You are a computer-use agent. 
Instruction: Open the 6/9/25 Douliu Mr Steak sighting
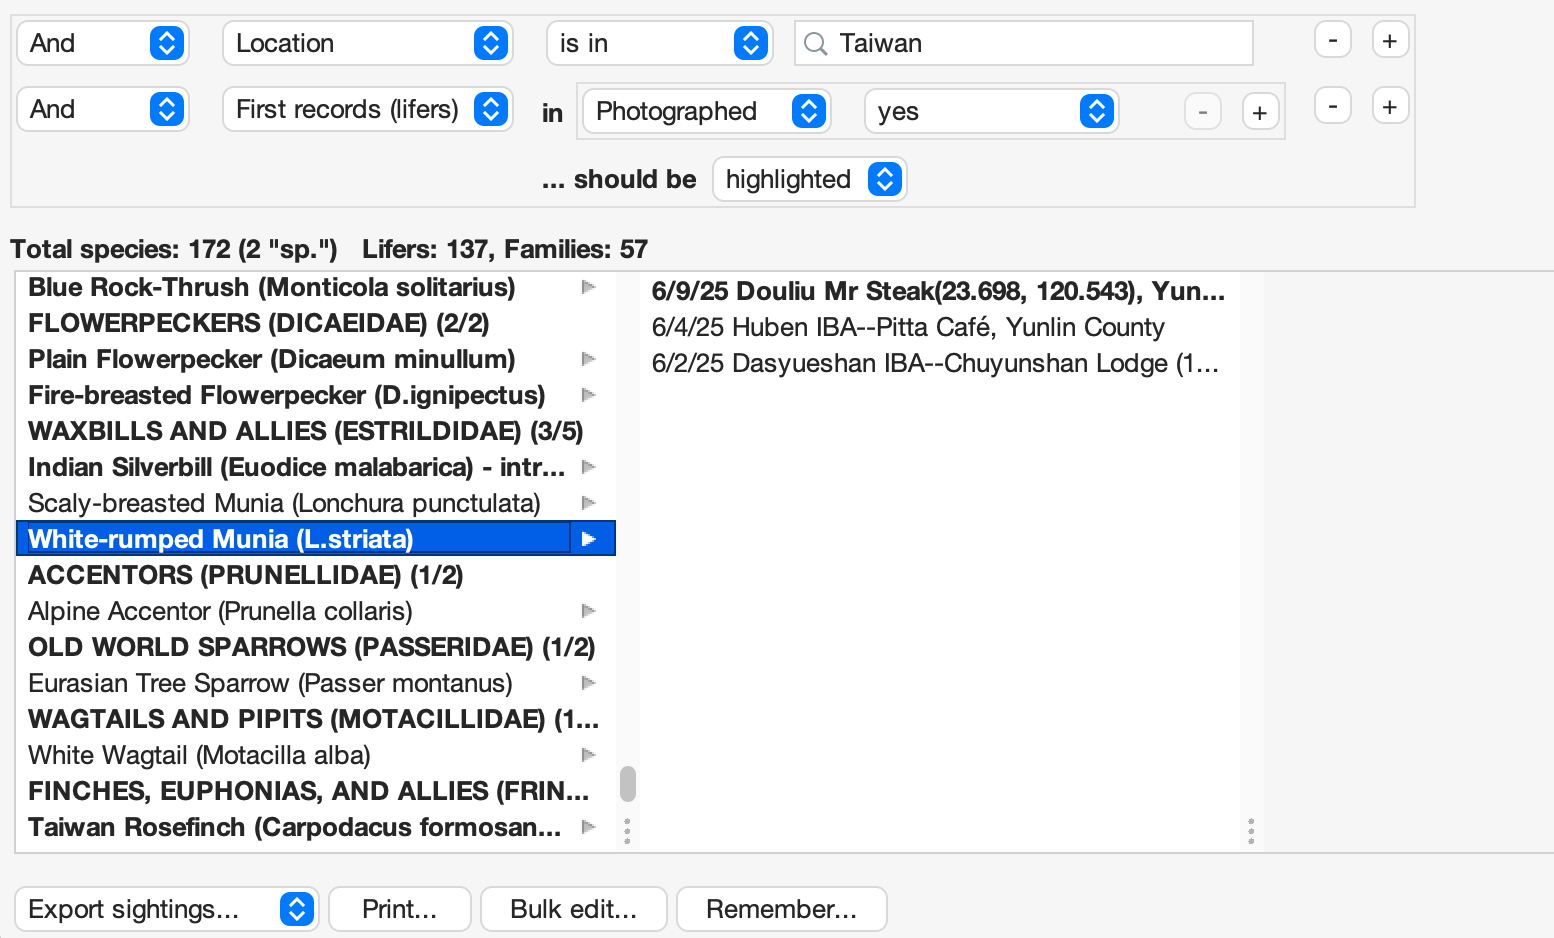[938, 291]
